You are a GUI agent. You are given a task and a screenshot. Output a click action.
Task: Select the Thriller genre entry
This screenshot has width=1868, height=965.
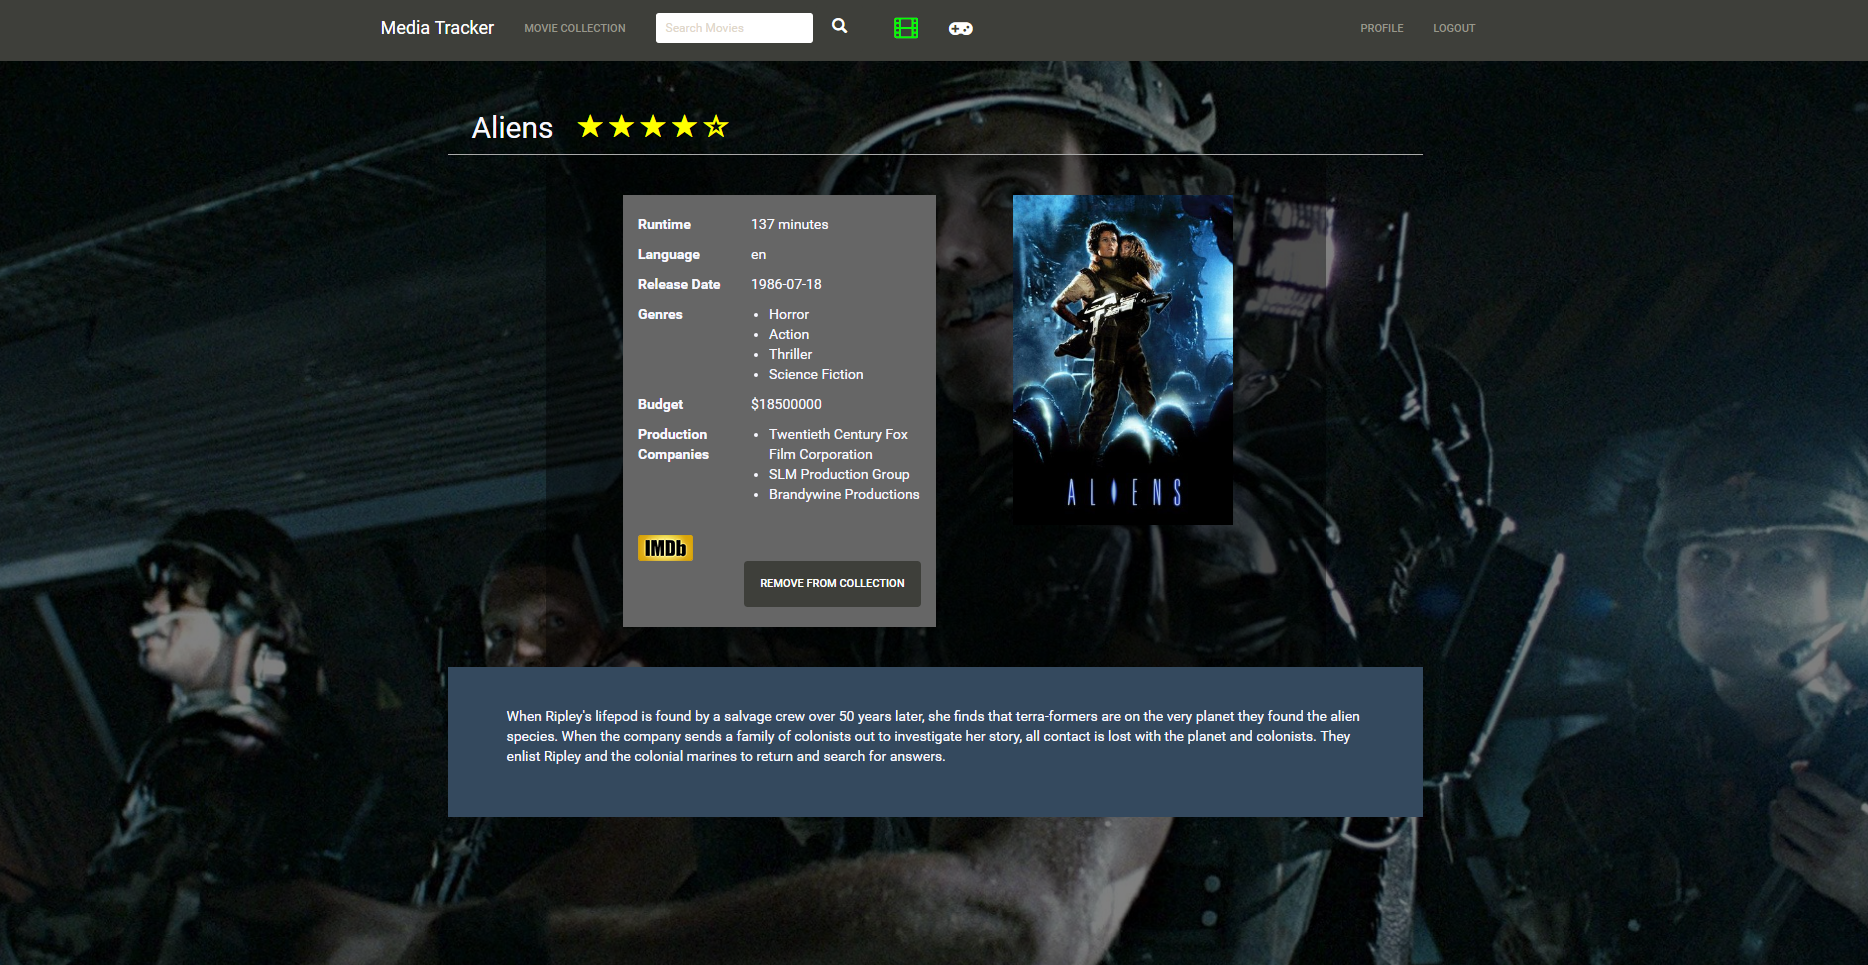click(x=790, y=354)
